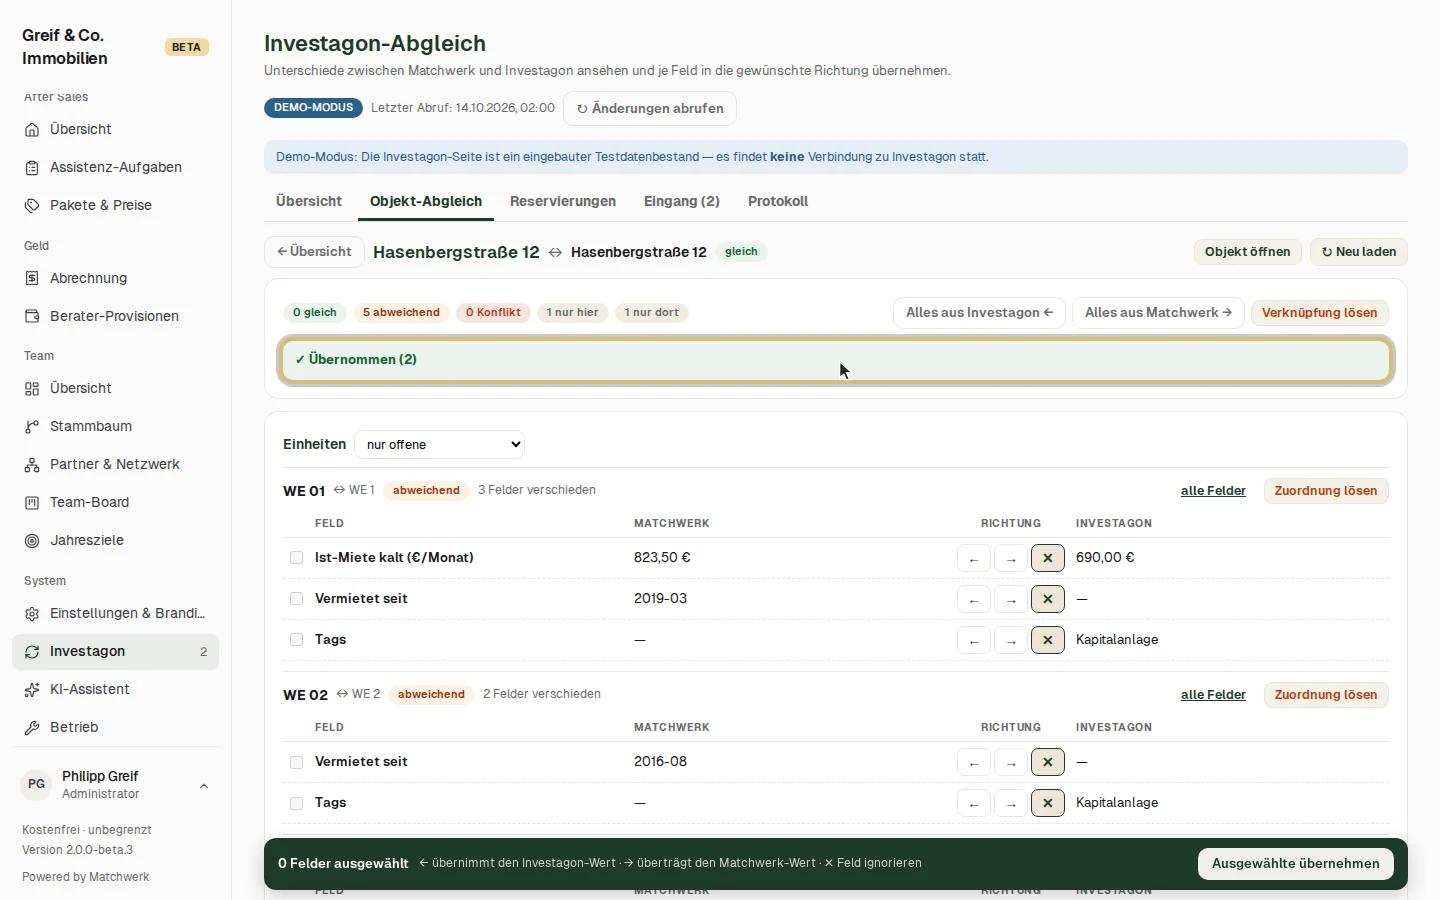Click the '1 nur dort' filter chip
This screenshot has height=900, width=1440.
(652, 313)
